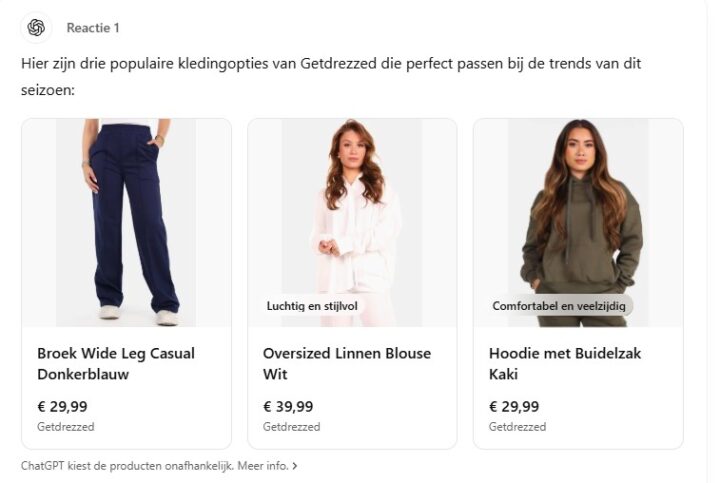This screenshot has height=483, width=720.
Task: Click the € 39,99 price on blouse card
Action: 288,406
